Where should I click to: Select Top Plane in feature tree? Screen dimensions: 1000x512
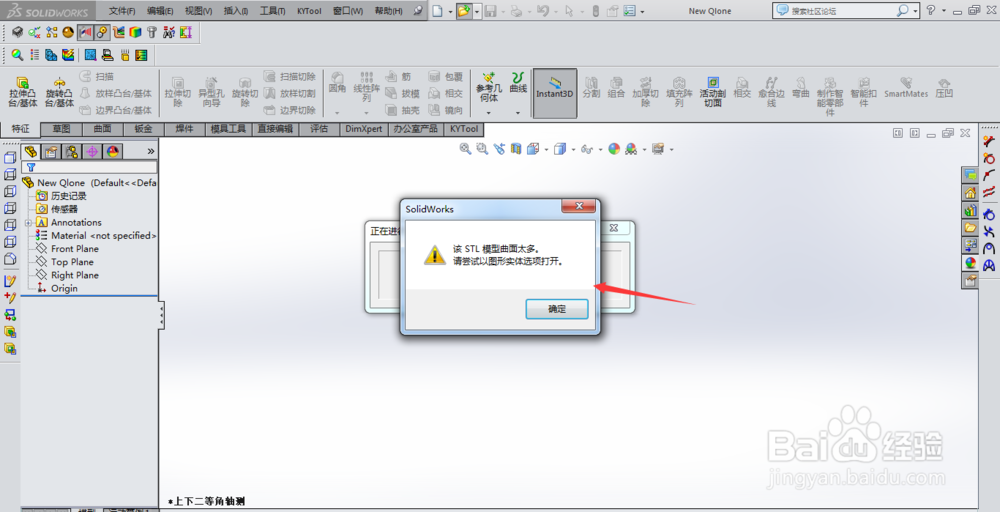pos(65,262)
